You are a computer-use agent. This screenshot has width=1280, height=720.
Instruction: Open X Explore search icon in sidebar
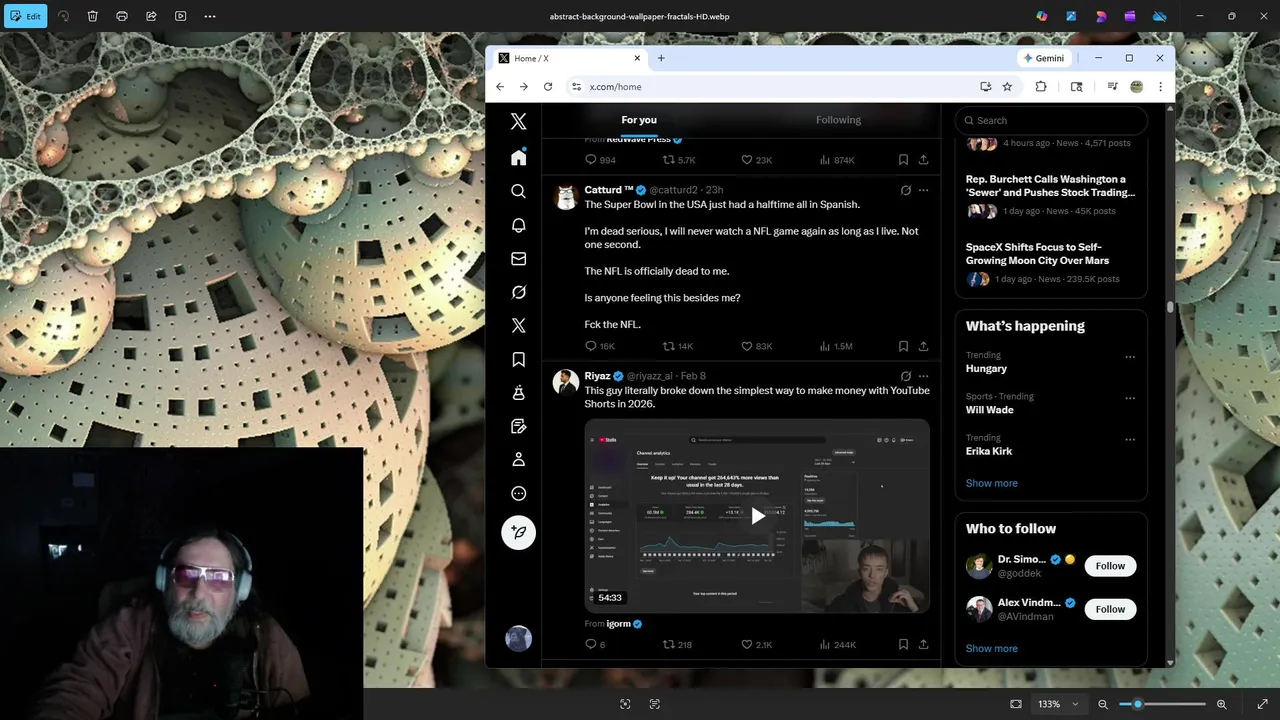coord(518,191)
